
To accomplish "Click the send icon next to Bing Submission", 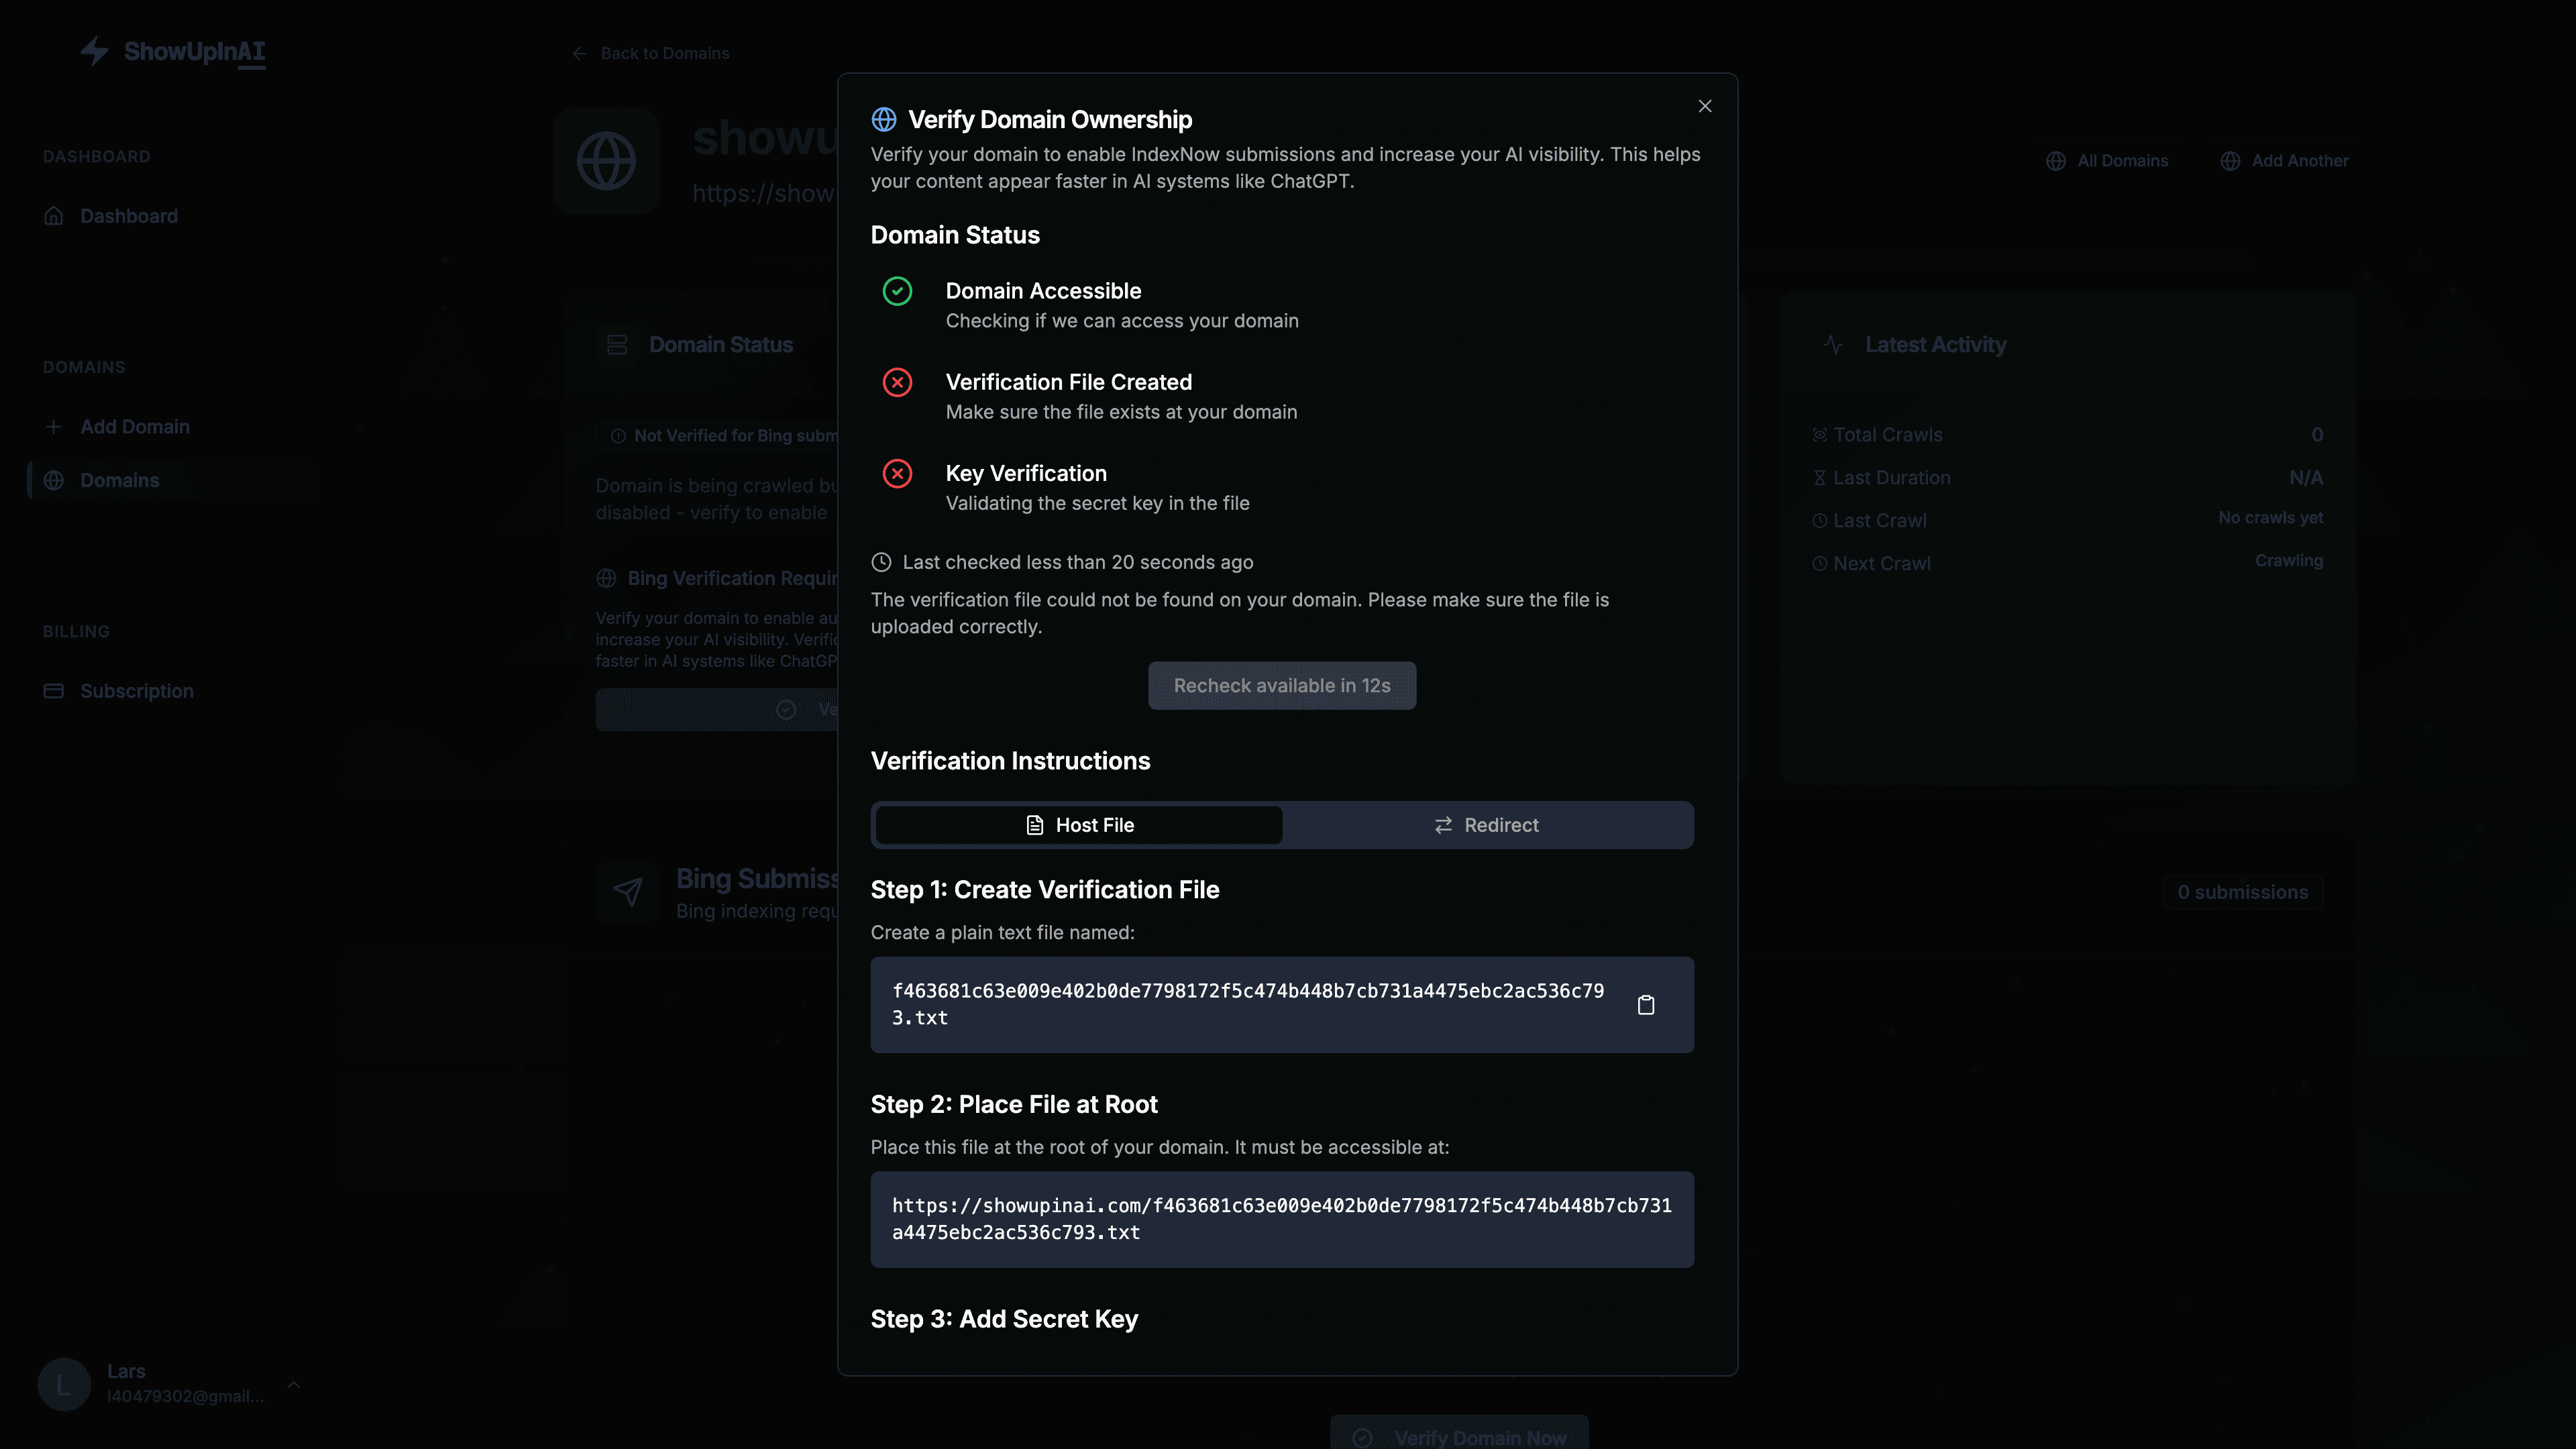I will (628, 890).
